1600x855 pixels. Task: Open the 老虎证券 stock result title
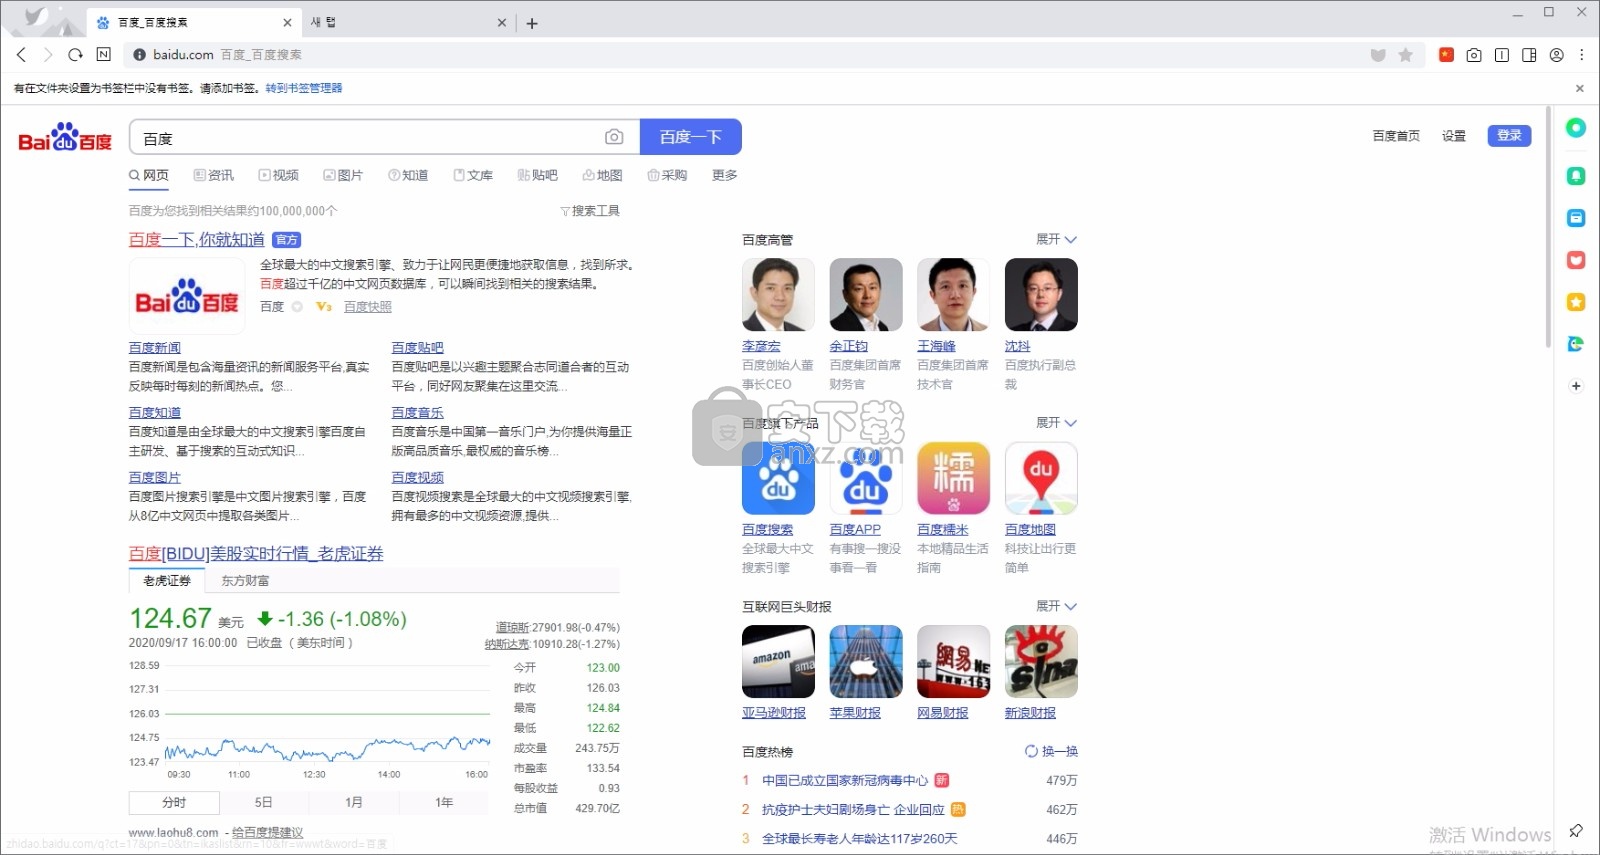click(256, 554)
